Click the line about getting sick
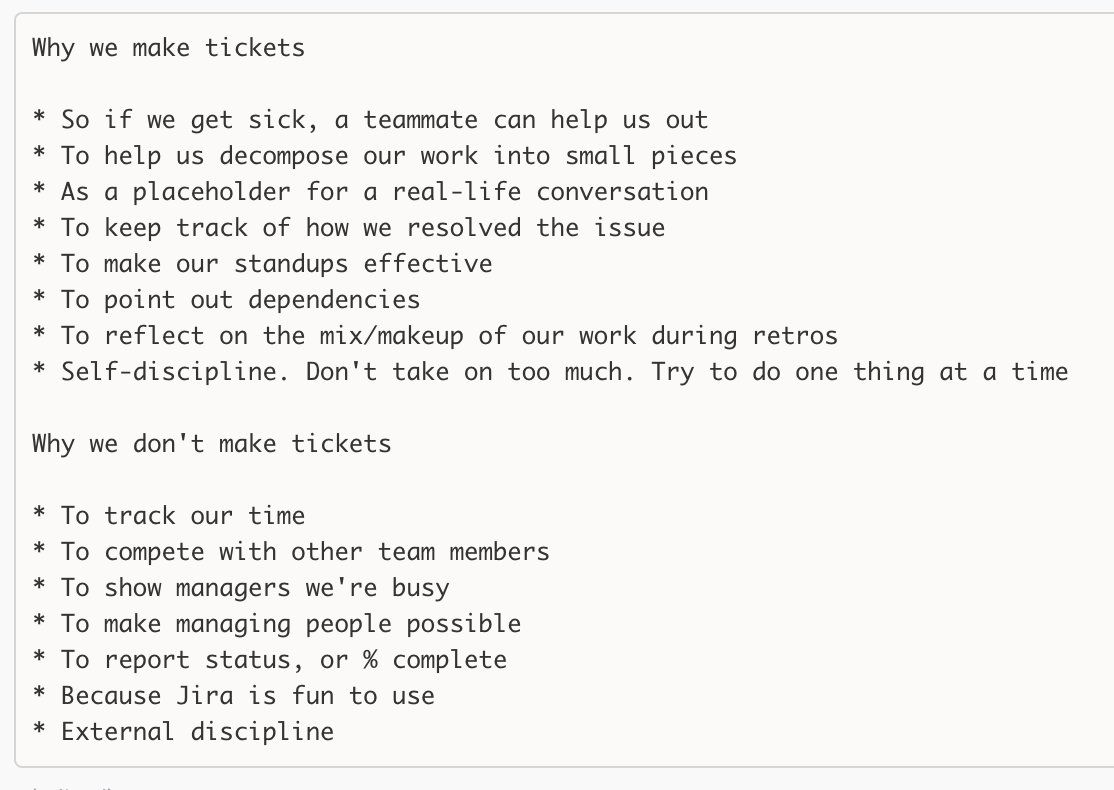1114x790 pixels. tap(370, 119)
